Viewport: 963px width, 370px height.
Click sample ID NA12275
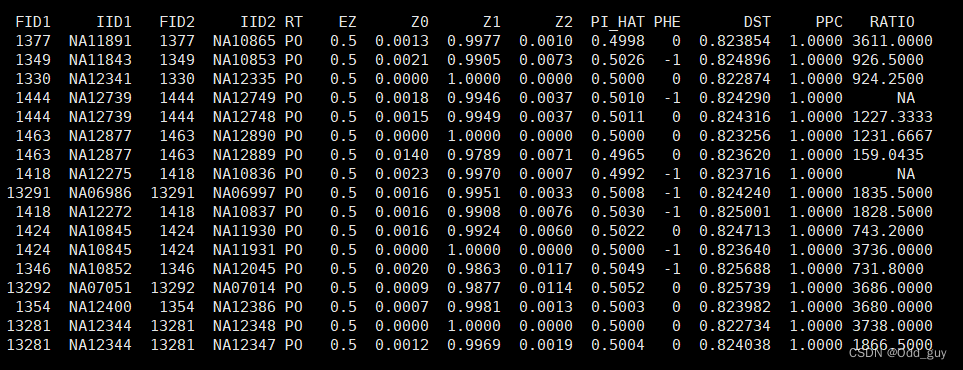pos(101,175)
